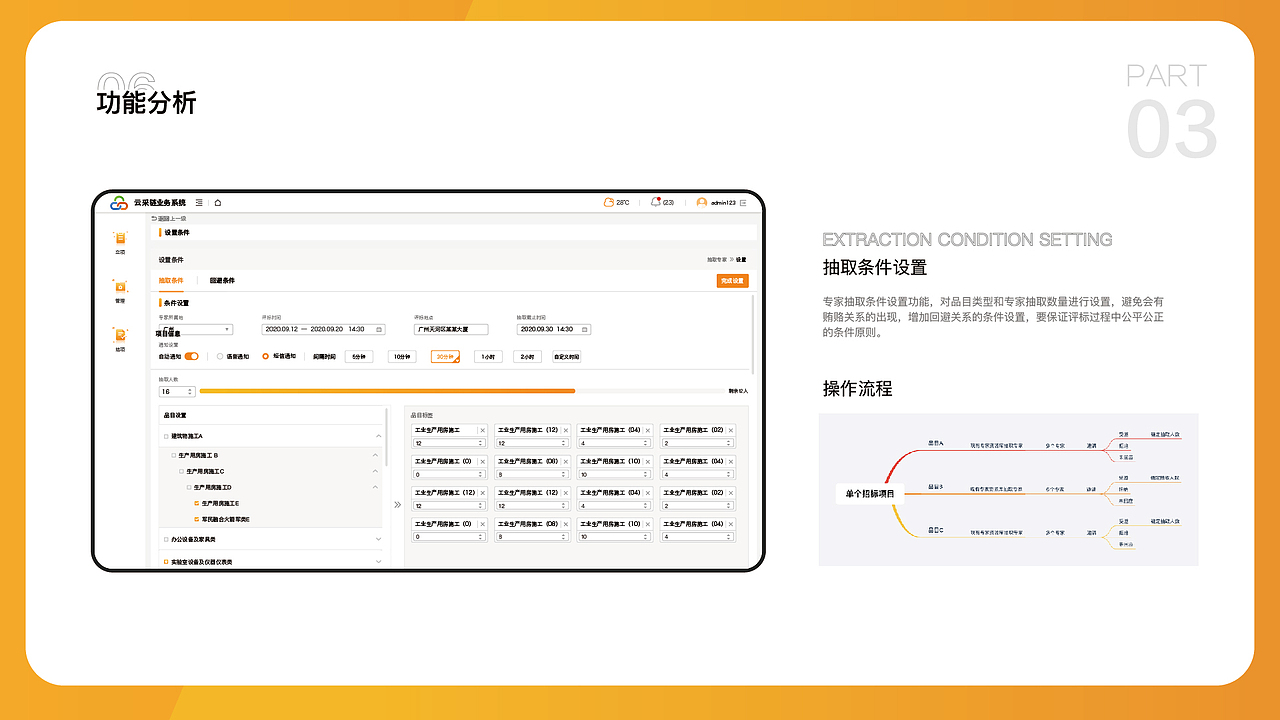Switch to the 抽取条件 tab
Image resolution: width=1280 pixels, height=720 pixels.
[x=171, y=281]
